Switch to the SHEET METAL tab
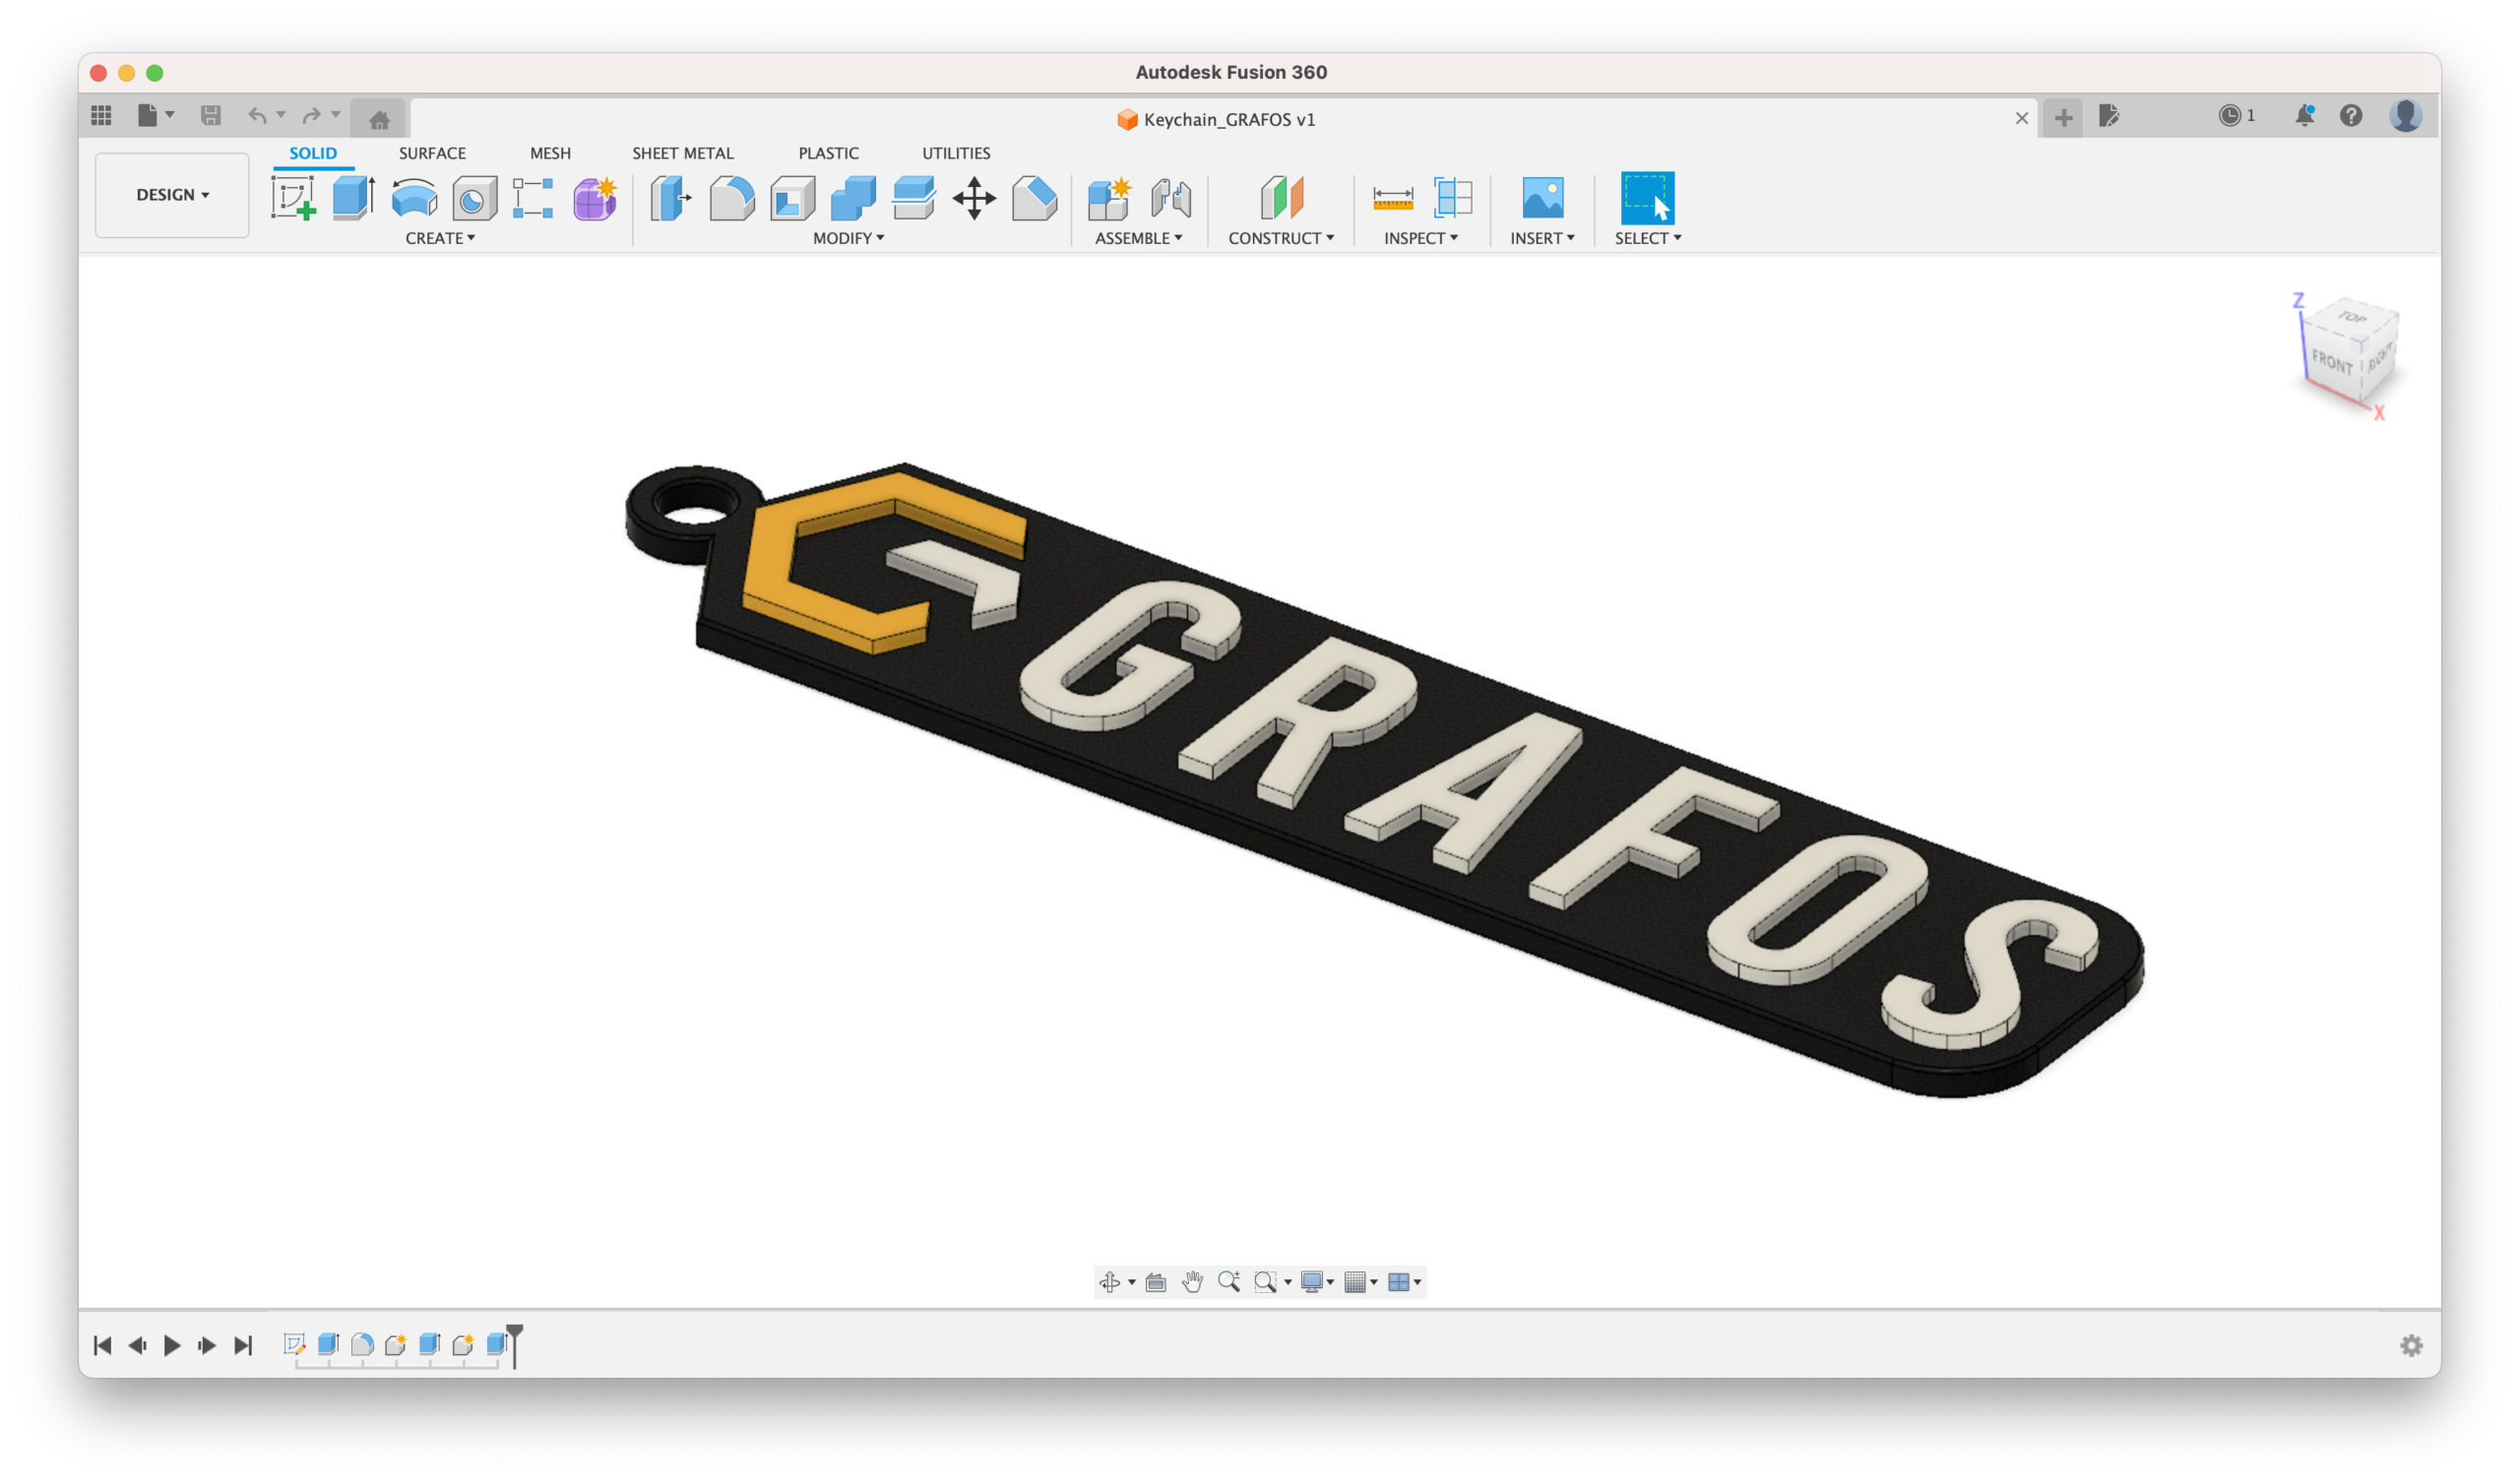Screen dimensions: 2520x1482 click(683, 153)
